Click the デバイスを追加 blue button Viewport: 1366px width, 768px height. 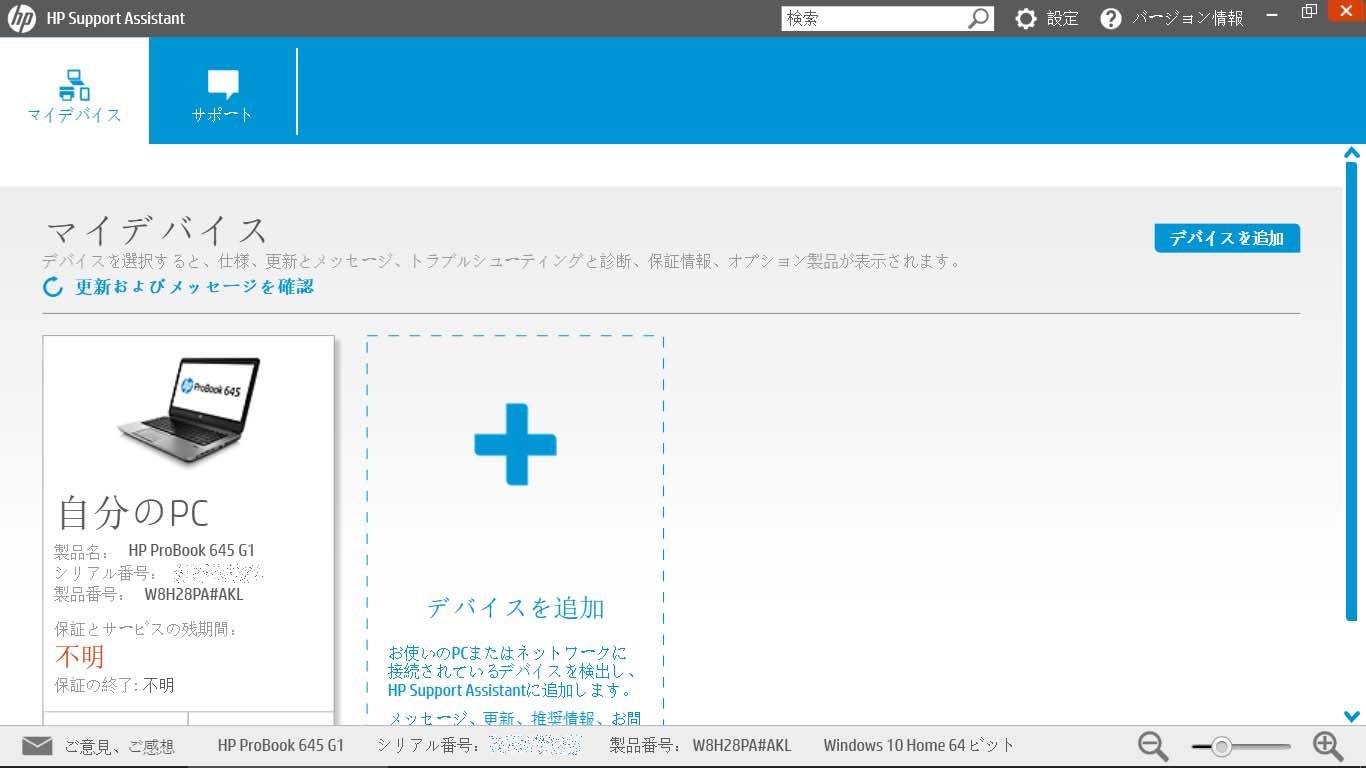point(1227,238)
